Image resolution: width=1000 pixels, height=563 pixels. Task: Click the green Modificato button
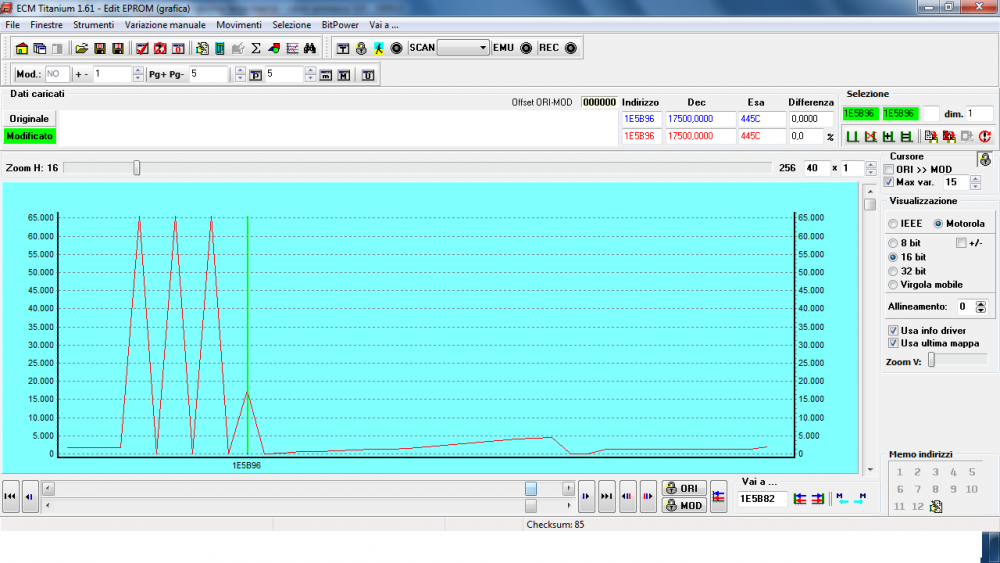[29, 136]
